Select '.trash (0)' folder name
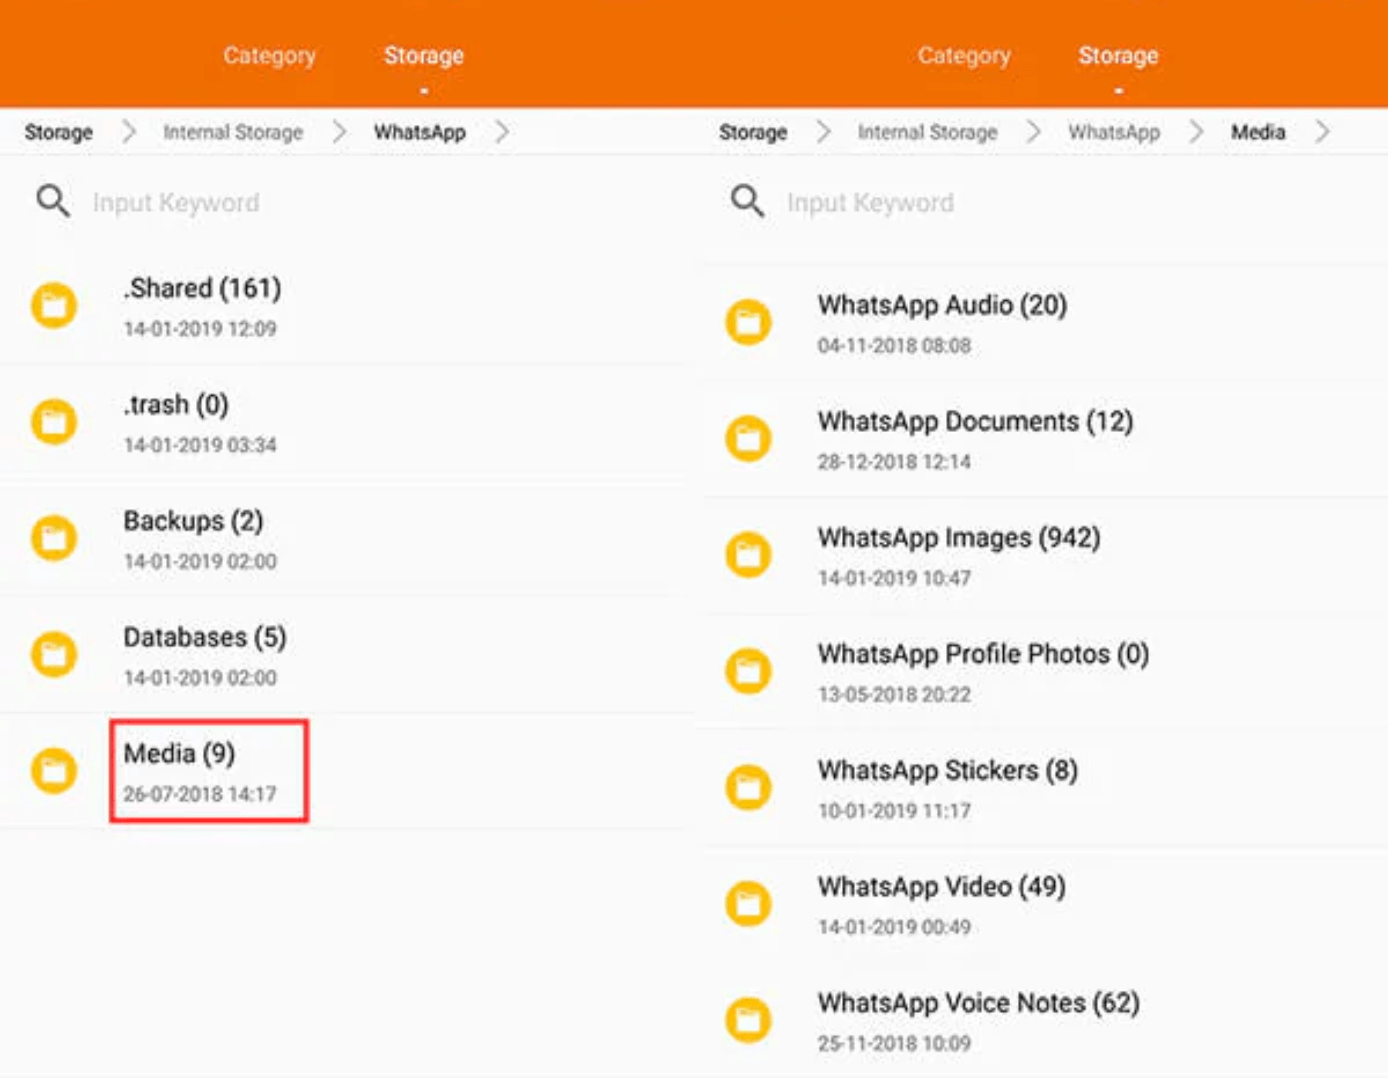 176,404
